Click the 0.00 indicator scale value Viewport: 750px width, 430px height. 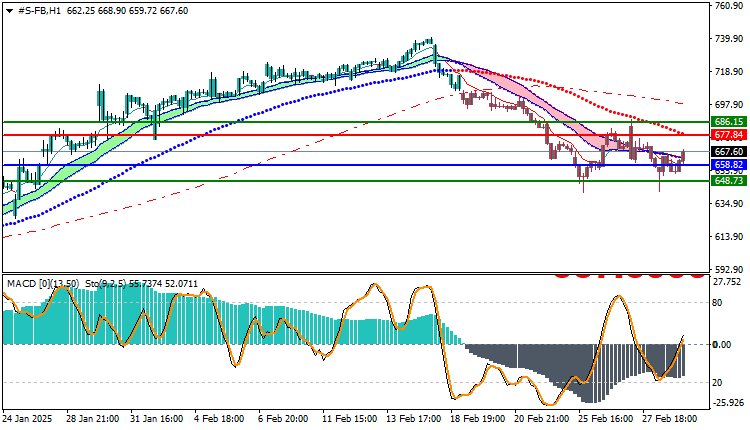coord(722,344)
